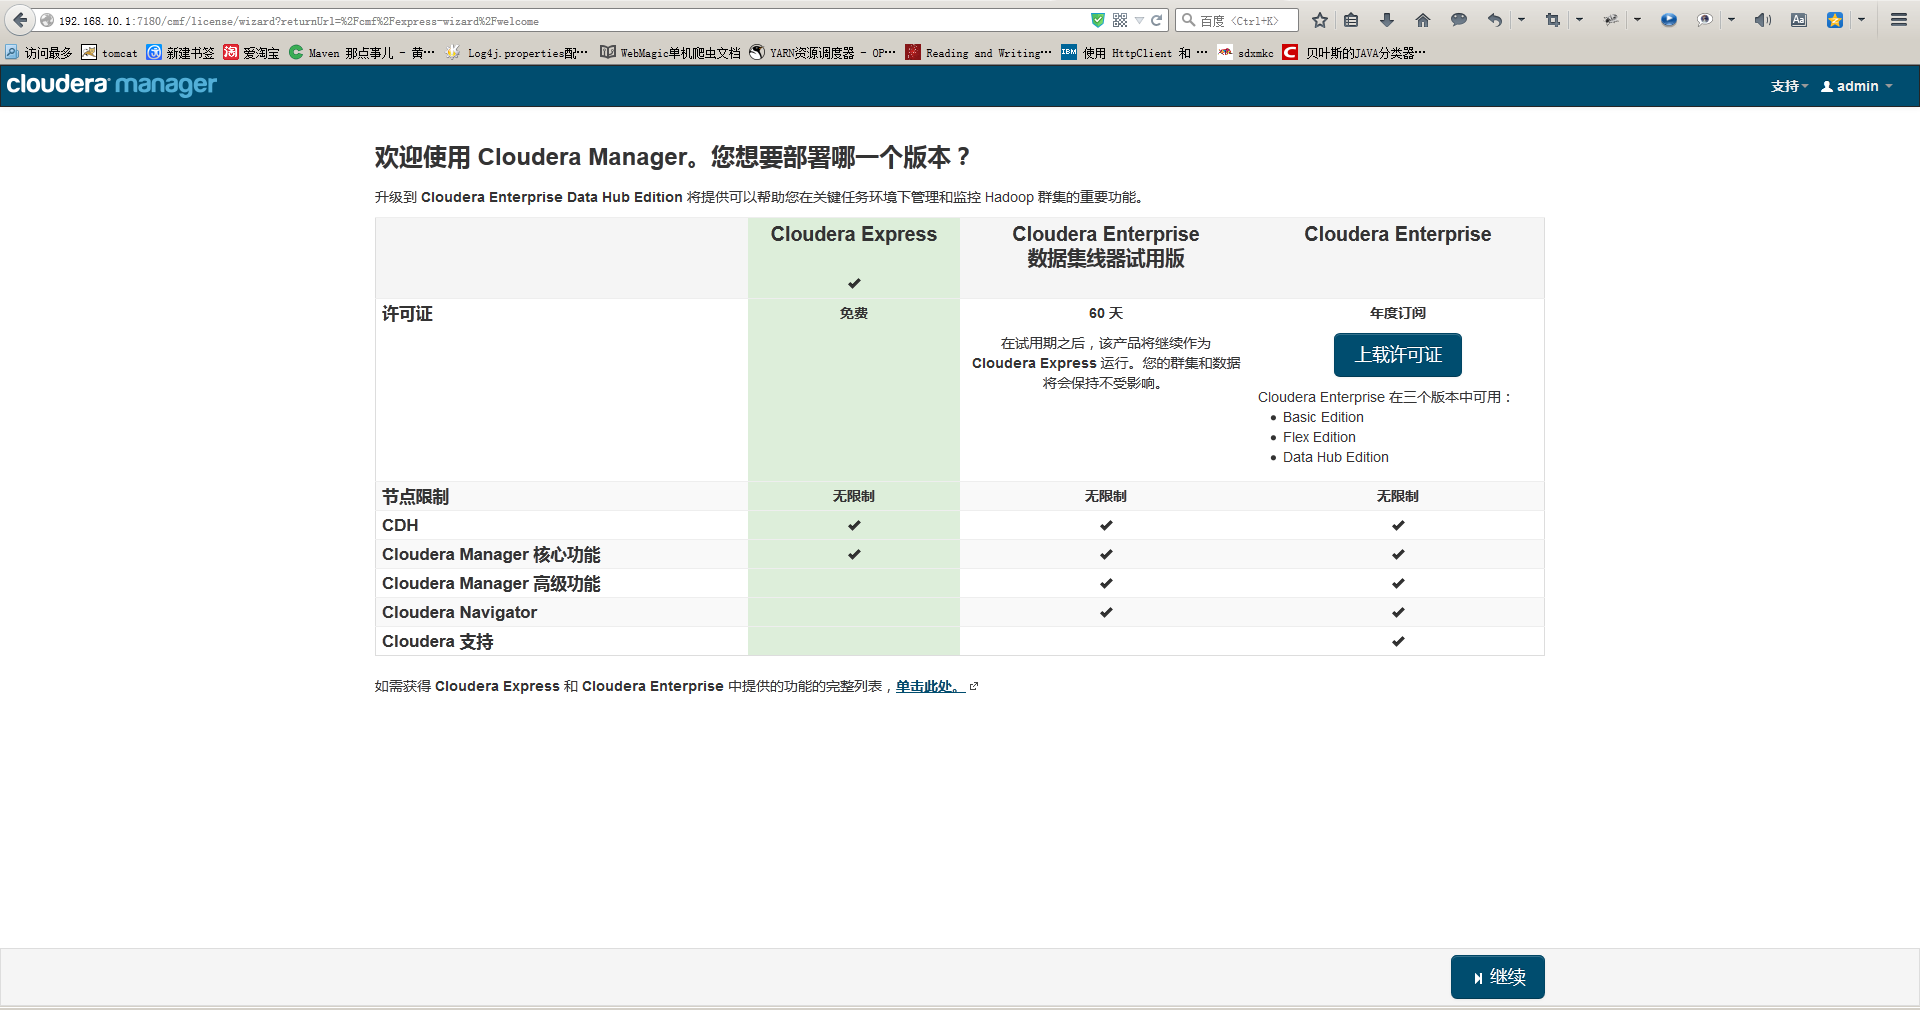The height and width of the screenshot is (1010, 1920).
Task: Click the Basic Edition list item
Action: tap(1323, 417)
